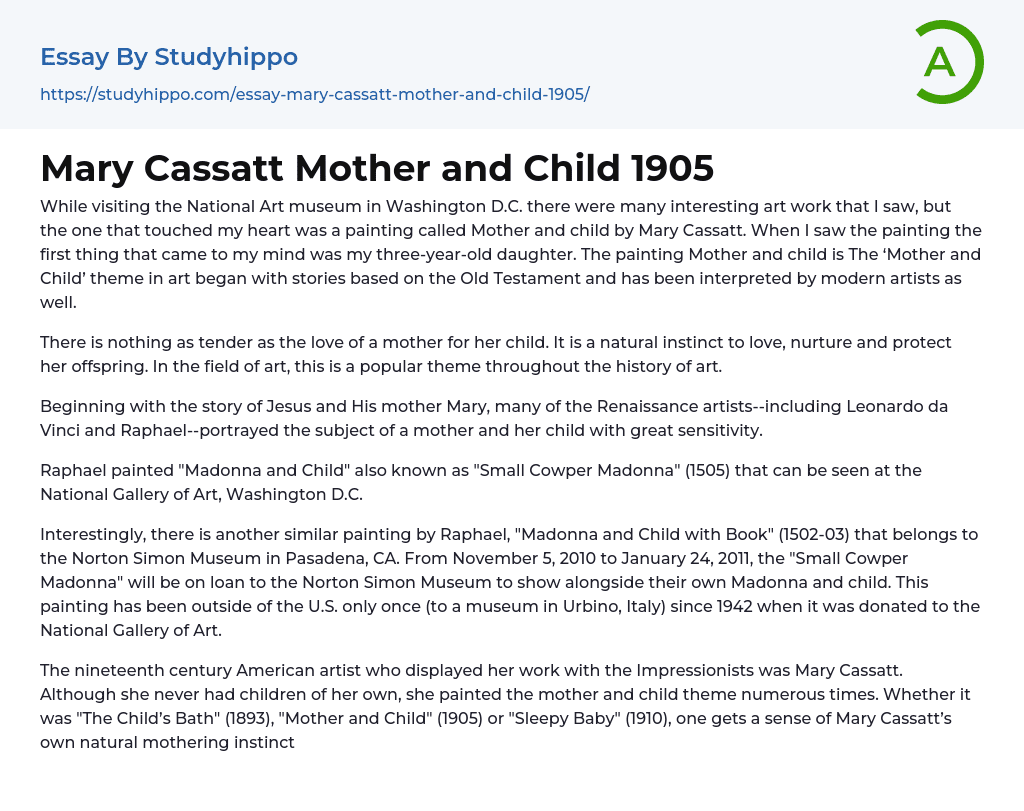Open the studyhippo.com essay URL link

coord(314,94)
